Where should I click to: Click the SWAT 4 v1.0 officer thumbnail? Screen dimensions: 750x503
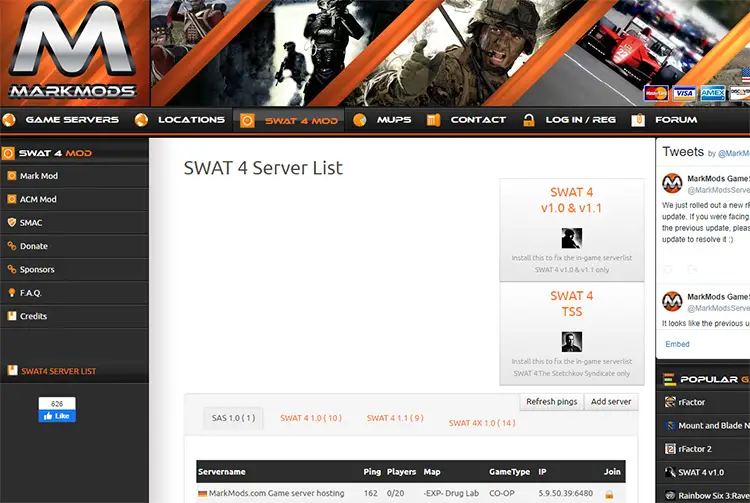pyautogui.click(x=572, y=238)
